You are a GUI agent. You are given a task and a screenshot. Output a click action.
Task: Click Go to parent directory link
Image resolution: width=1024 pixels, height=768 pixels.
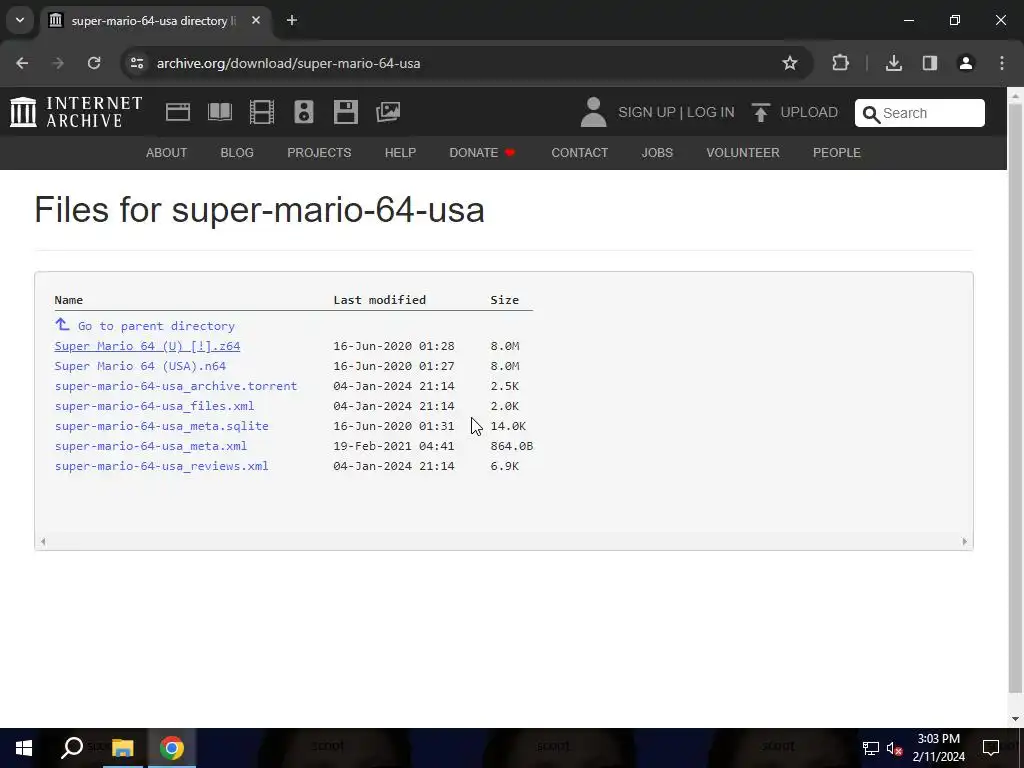(x=156, y=326)
